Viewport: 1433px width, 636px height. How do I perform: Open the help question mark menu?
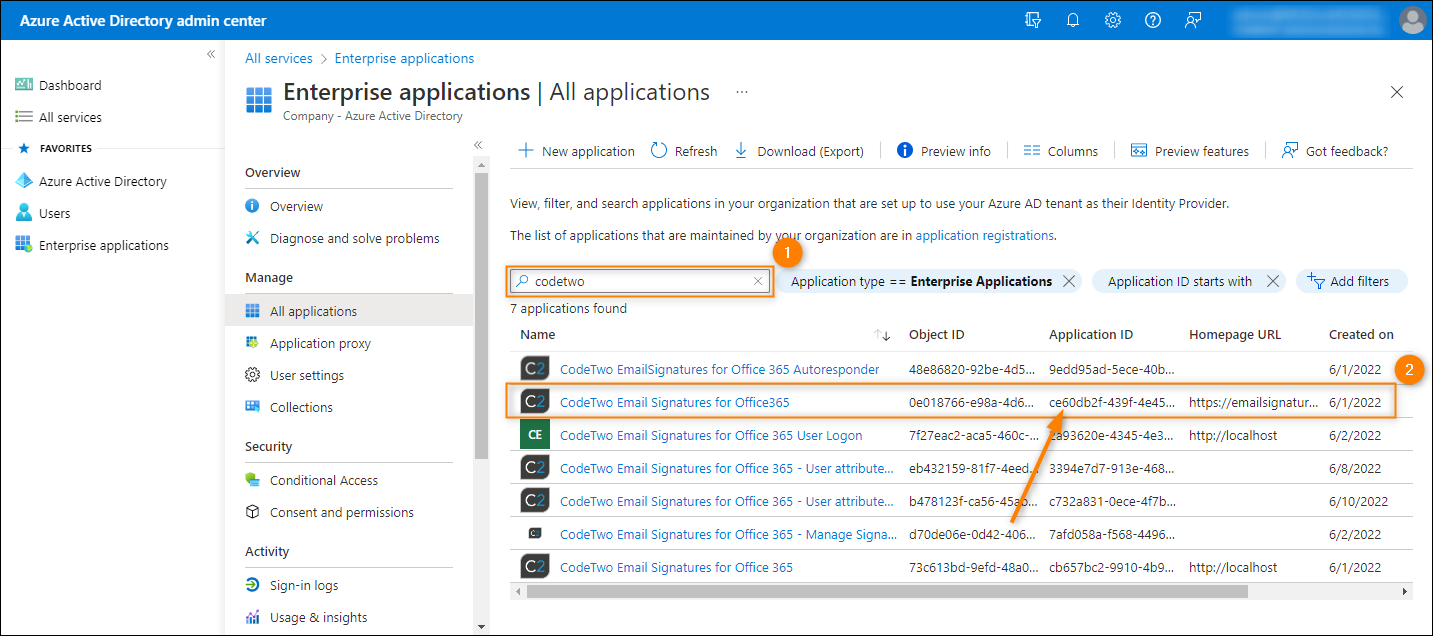pos(1153,20)
